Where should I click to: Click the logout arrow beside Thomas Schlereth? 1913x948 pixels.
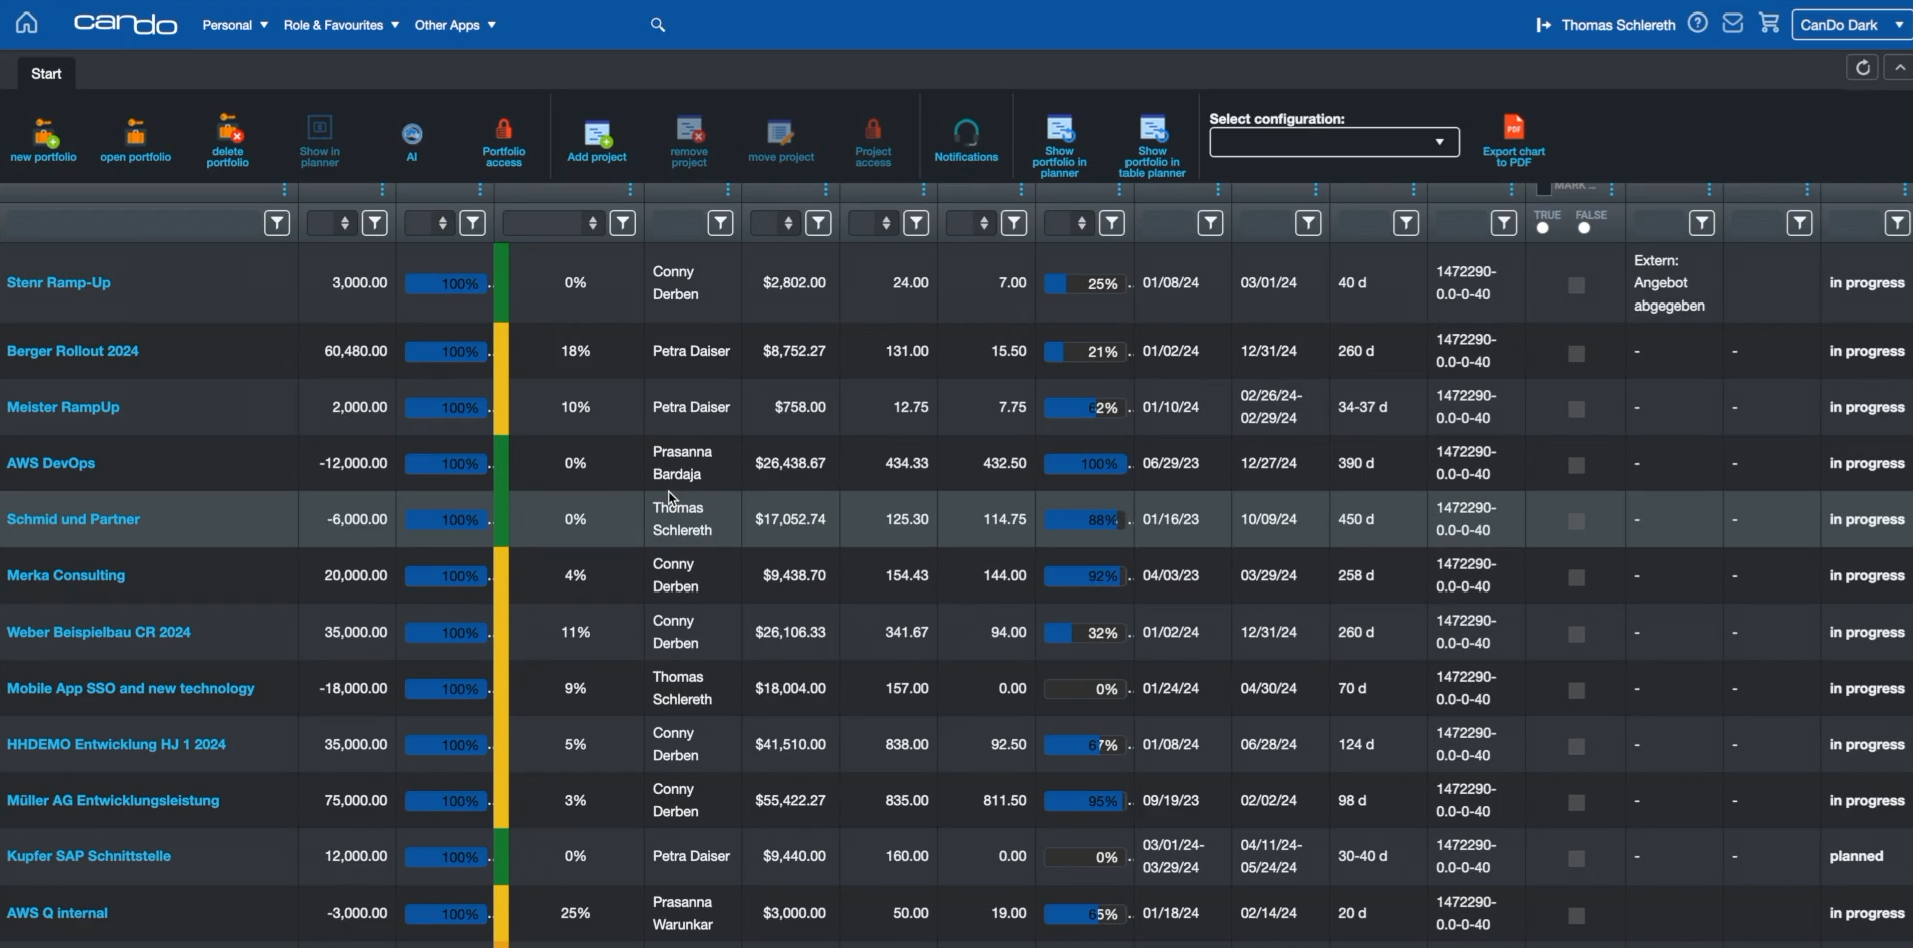click(x=1543, y=25)
